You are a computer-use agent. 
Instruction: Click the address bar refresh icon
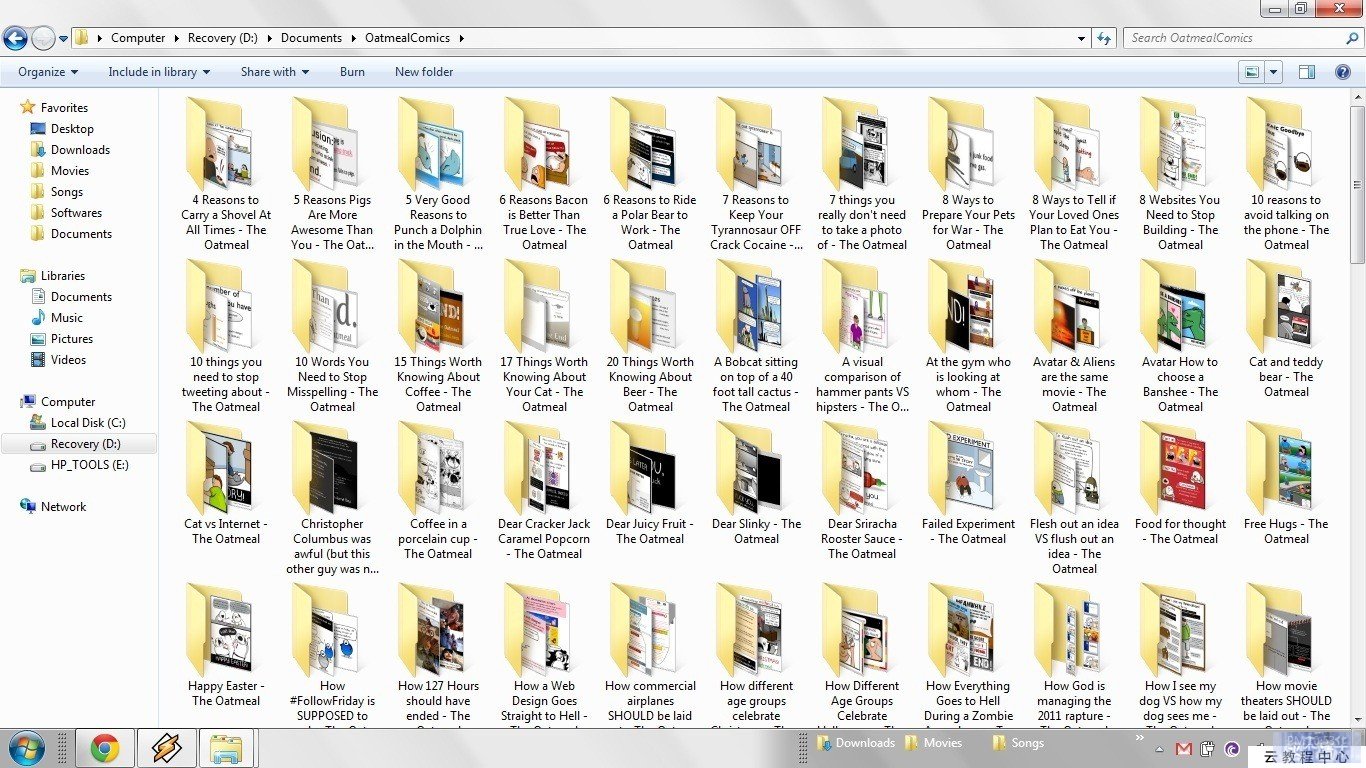(x=1104, y=38)
